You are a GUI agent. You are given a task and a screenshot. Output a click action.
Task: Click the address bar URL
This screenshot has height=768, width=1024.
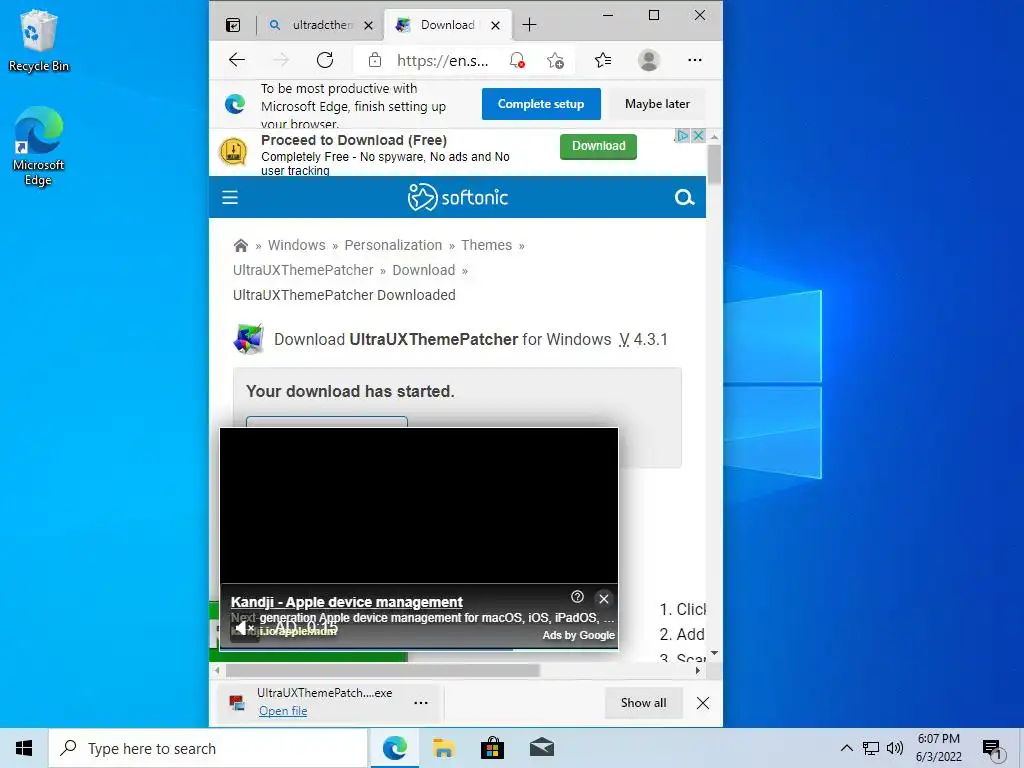(442, 61)
